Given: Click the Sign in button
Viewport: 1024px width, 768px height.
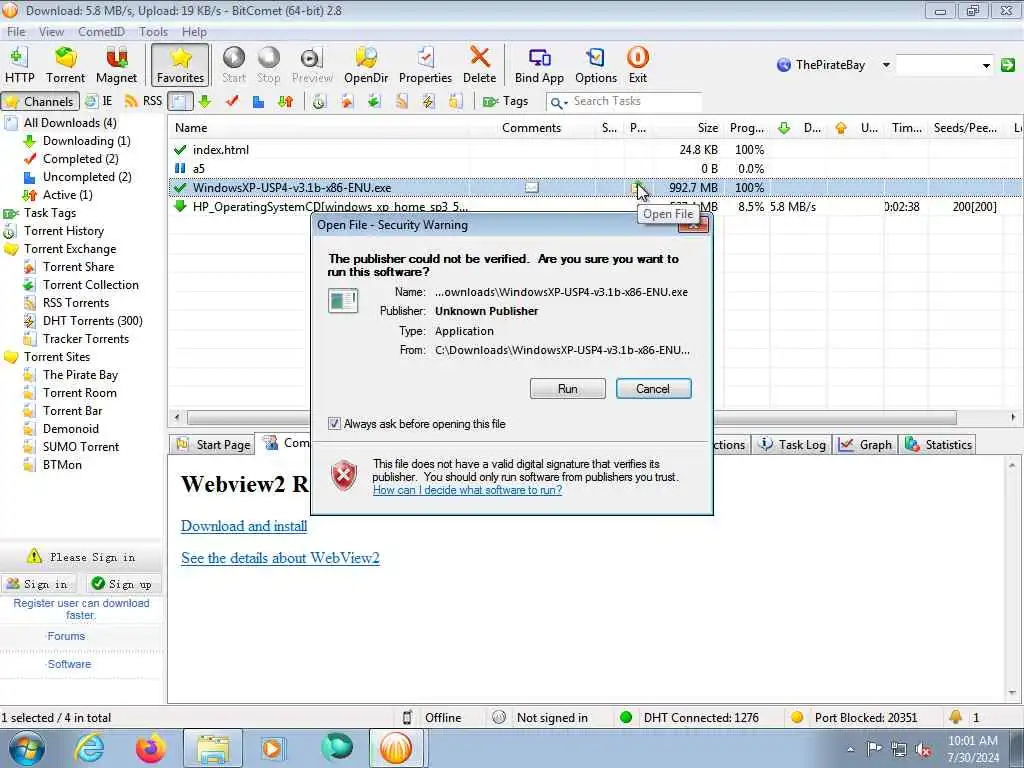Looking at the screenshot, I should point(37,584).
